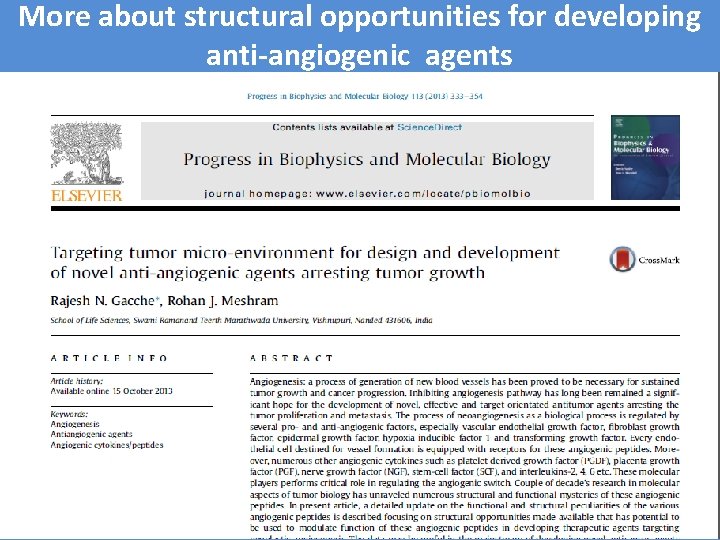Click the journal name 'Progress in Biophysics and Molecular Biology' heading
This screenshot has height=540, width=720.
[367, 159]
